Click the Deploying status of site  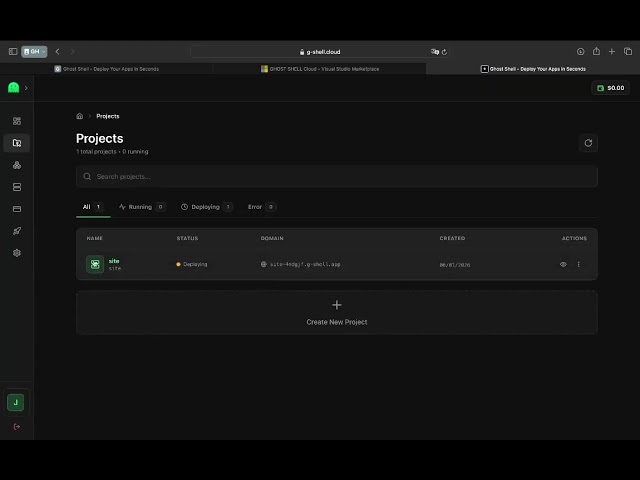click(x=192, y=264)
